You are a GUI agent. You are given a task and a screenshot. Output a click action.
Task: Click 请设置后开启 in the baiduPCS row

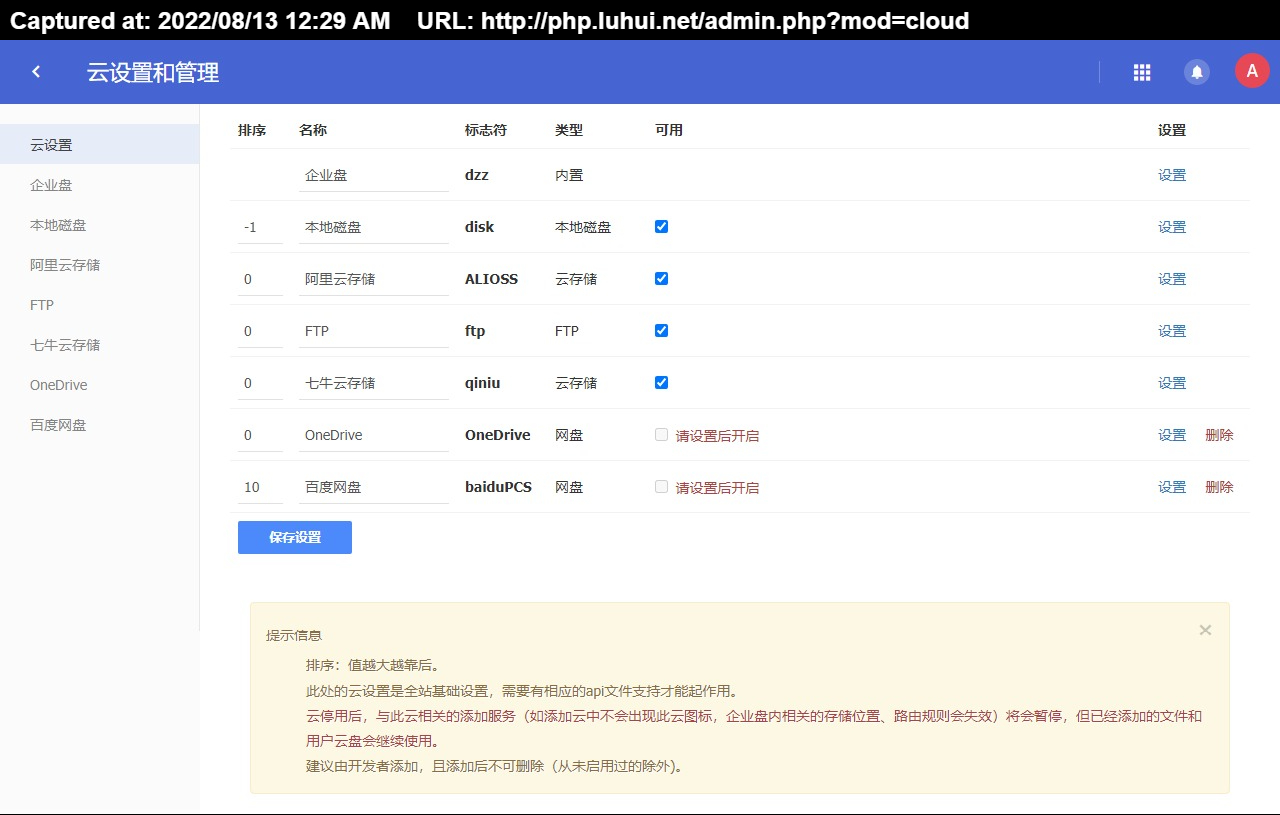[x=717, y=488]
